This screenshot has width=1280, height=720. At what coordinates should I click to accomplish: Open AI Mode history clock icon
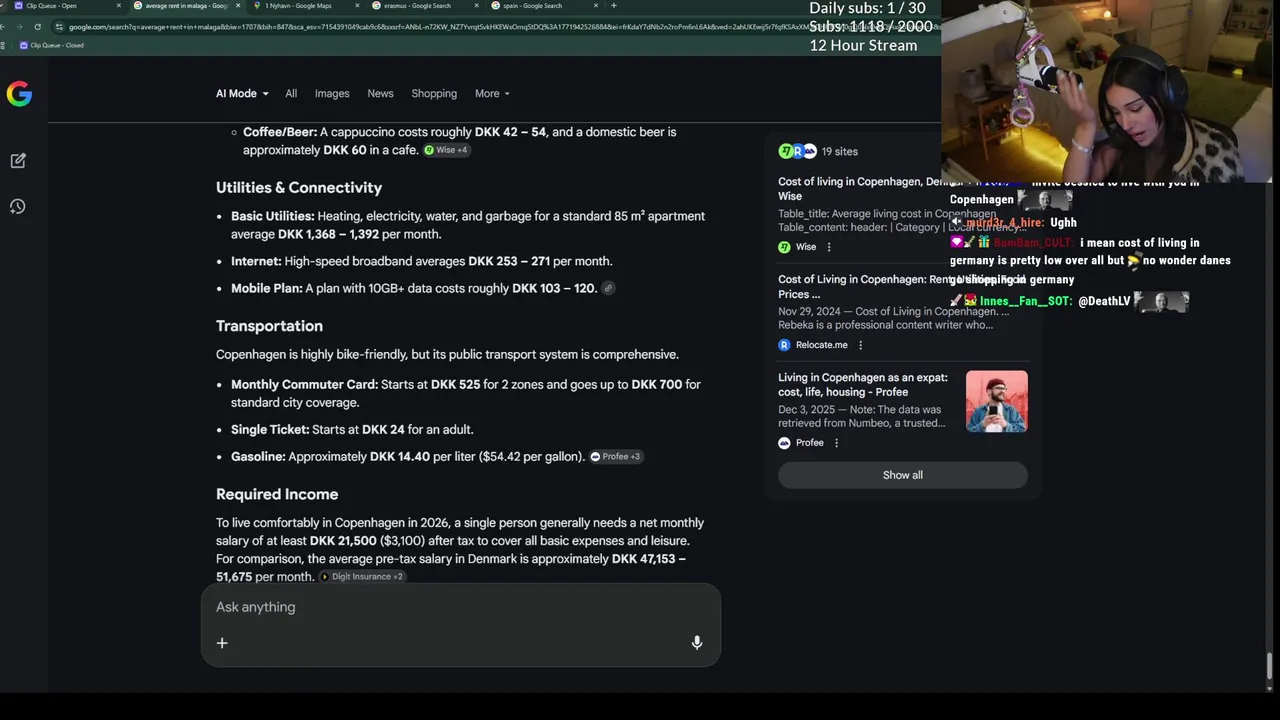pos(18,206)
